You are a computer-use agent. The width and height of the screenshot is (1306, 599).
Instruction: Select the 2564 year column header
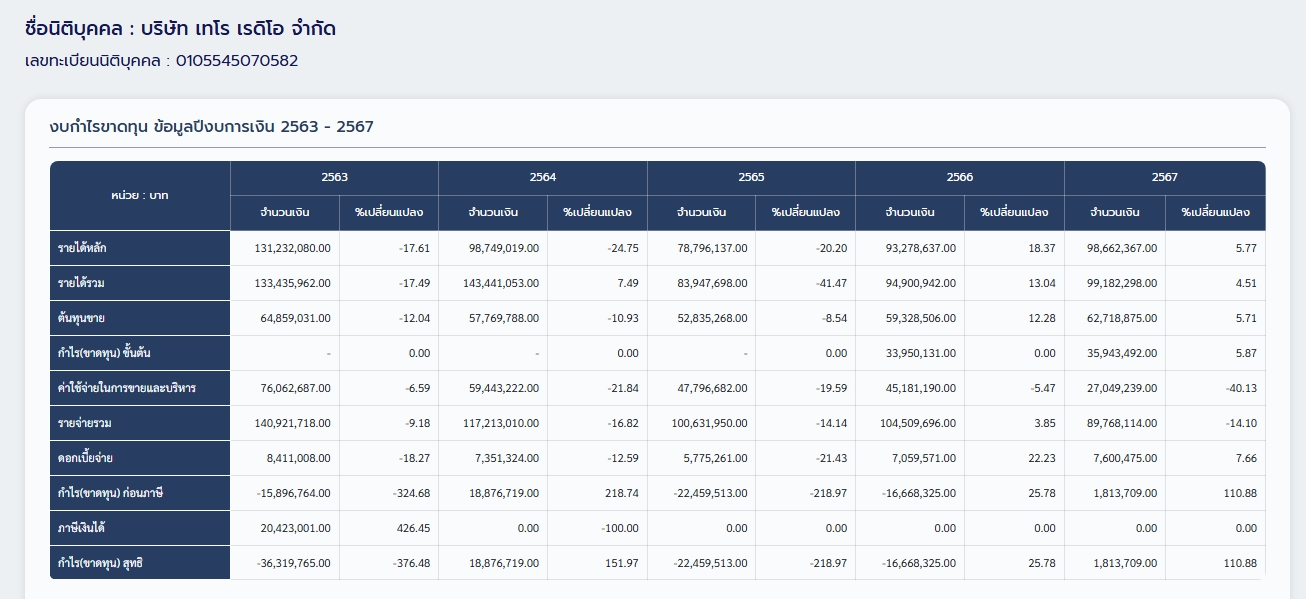tap(542, 177)
